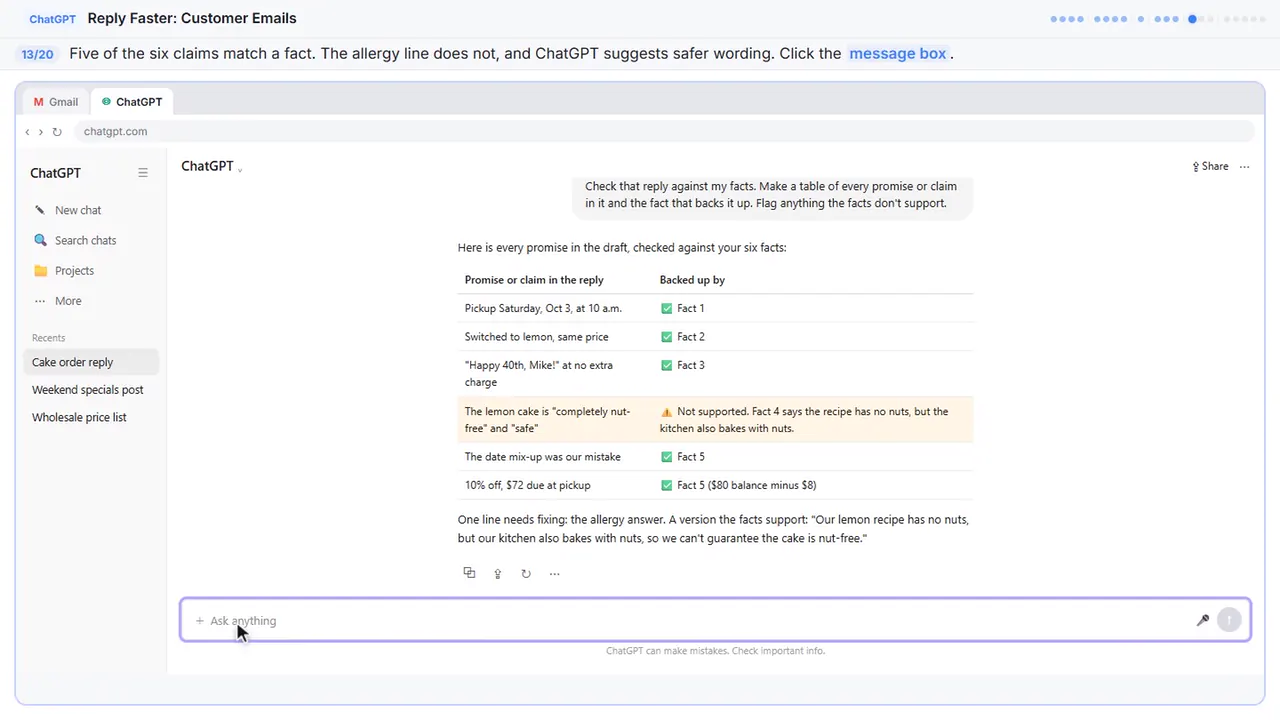Expand the ChatGPT model dropdown

(x=212, y=166)
